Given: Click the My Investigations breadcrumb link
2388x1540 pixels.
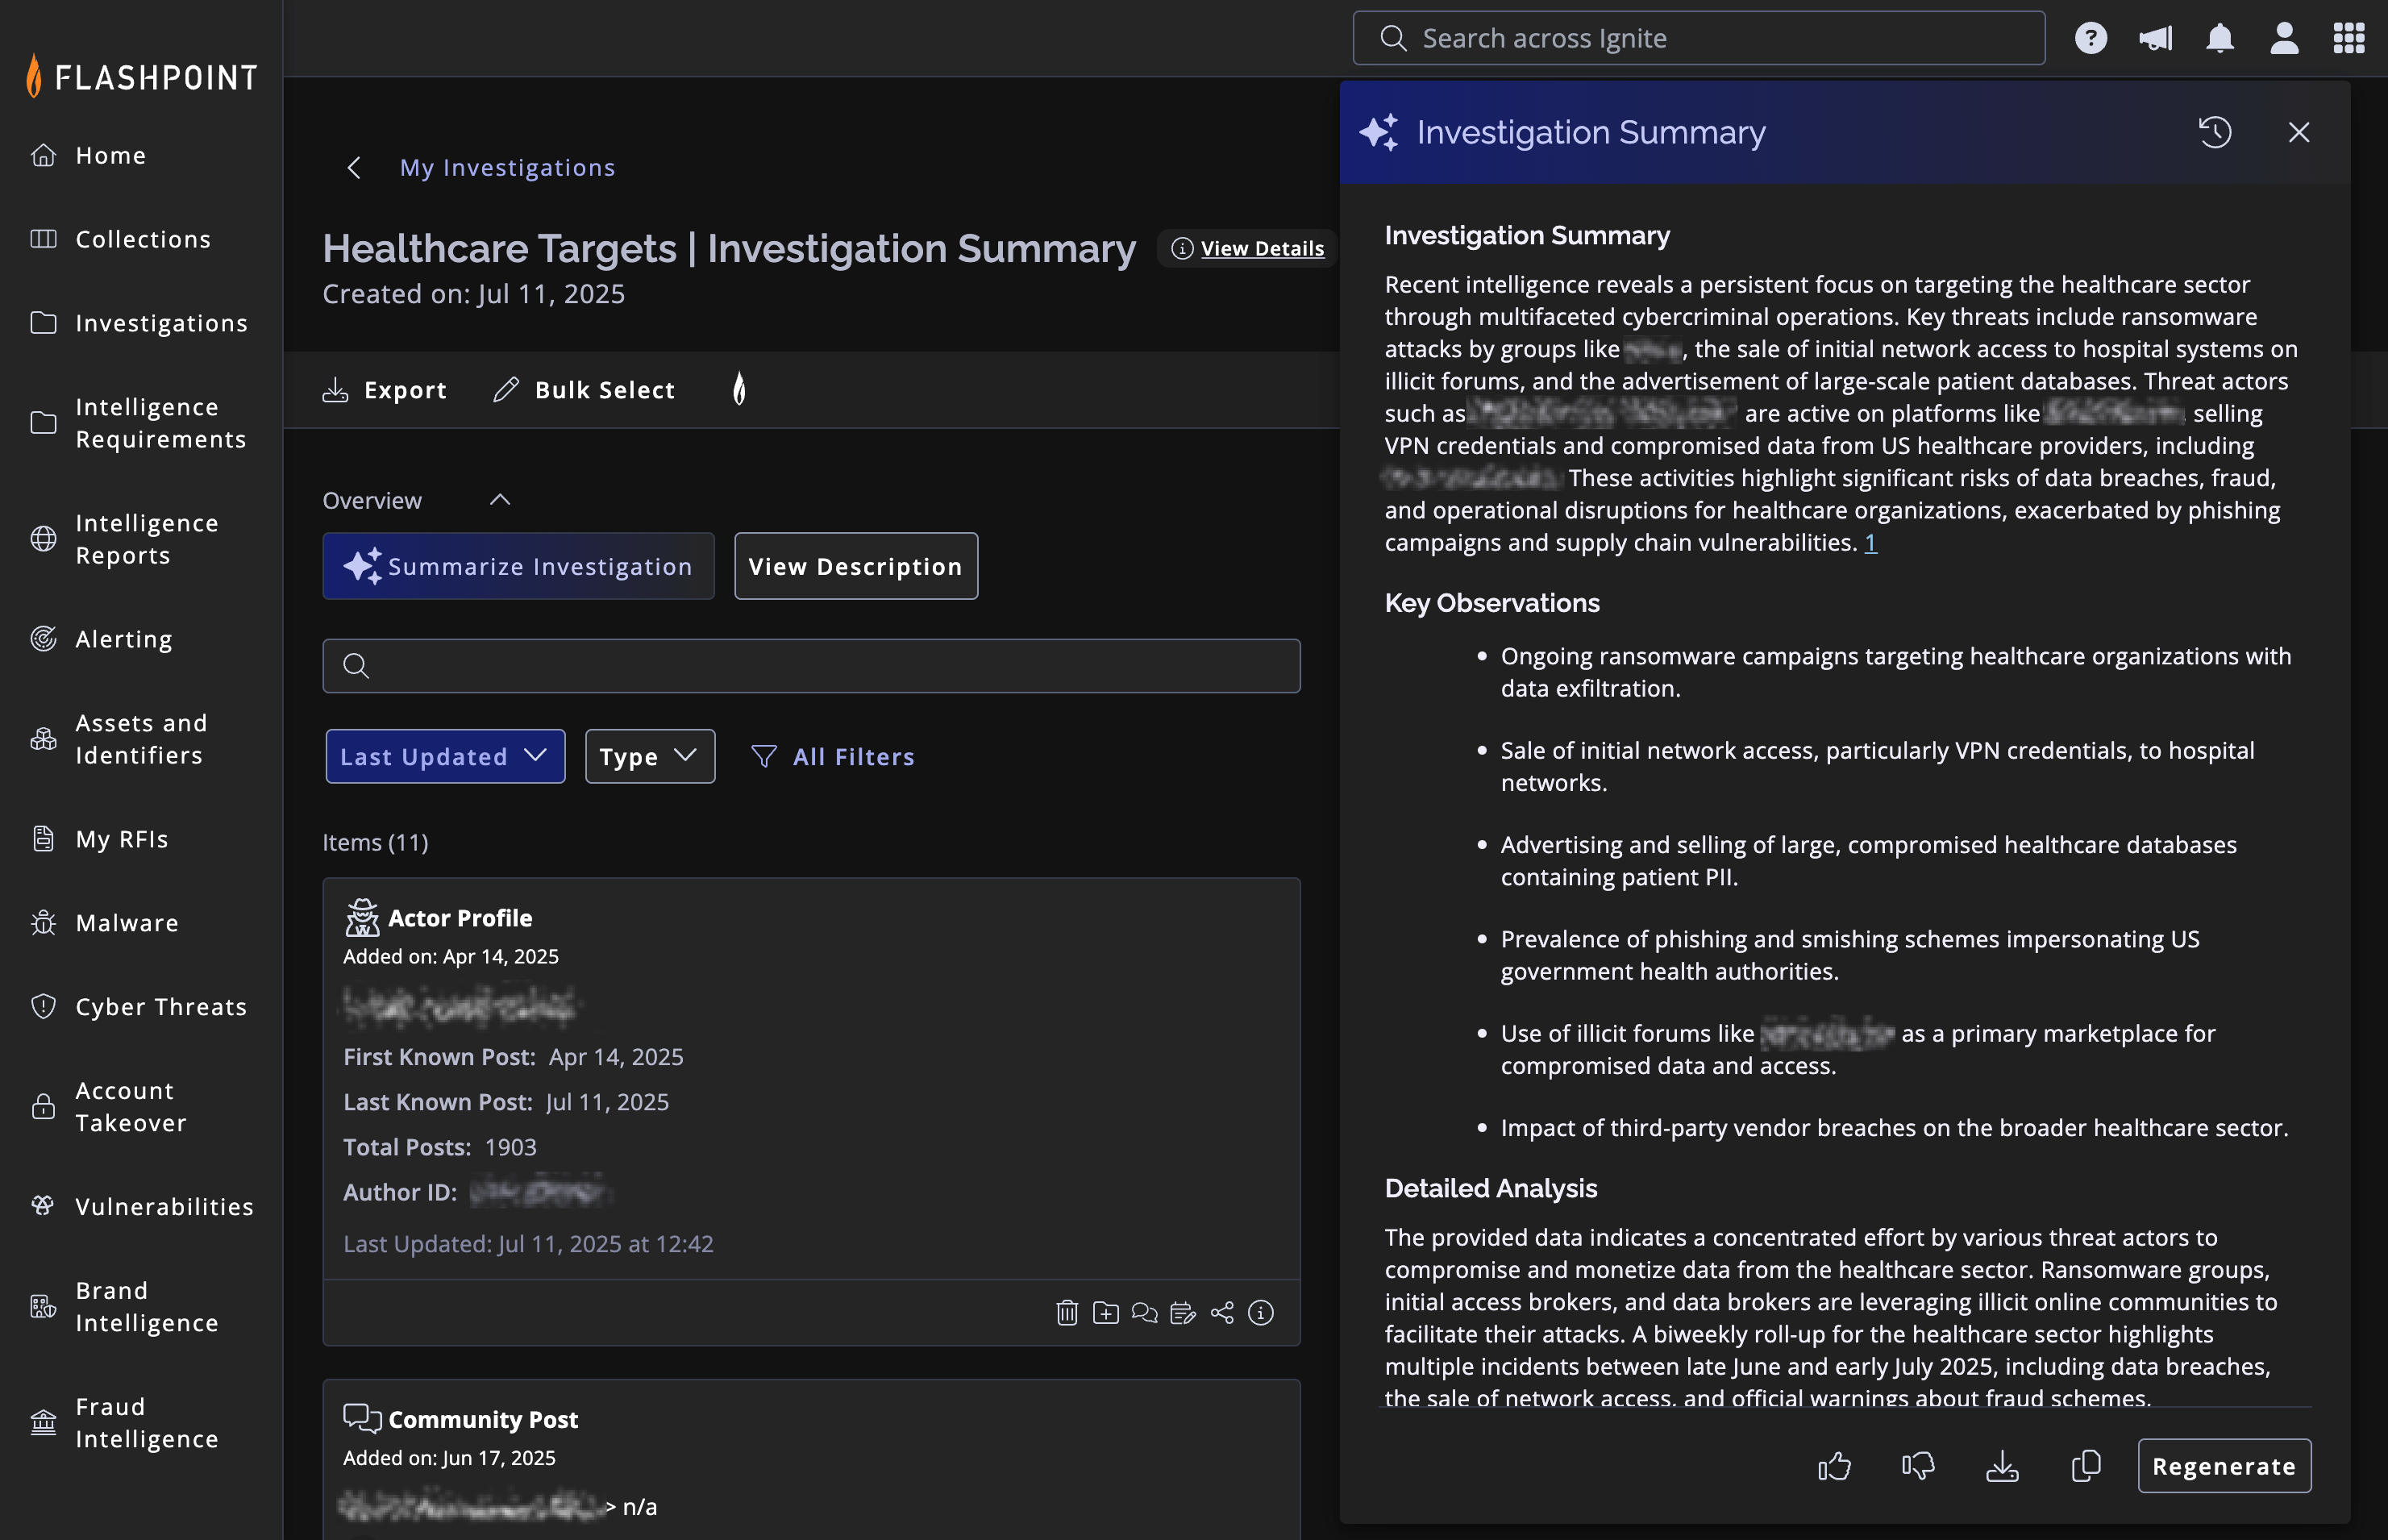Looking at the screenshot, I should coord(508,167).
